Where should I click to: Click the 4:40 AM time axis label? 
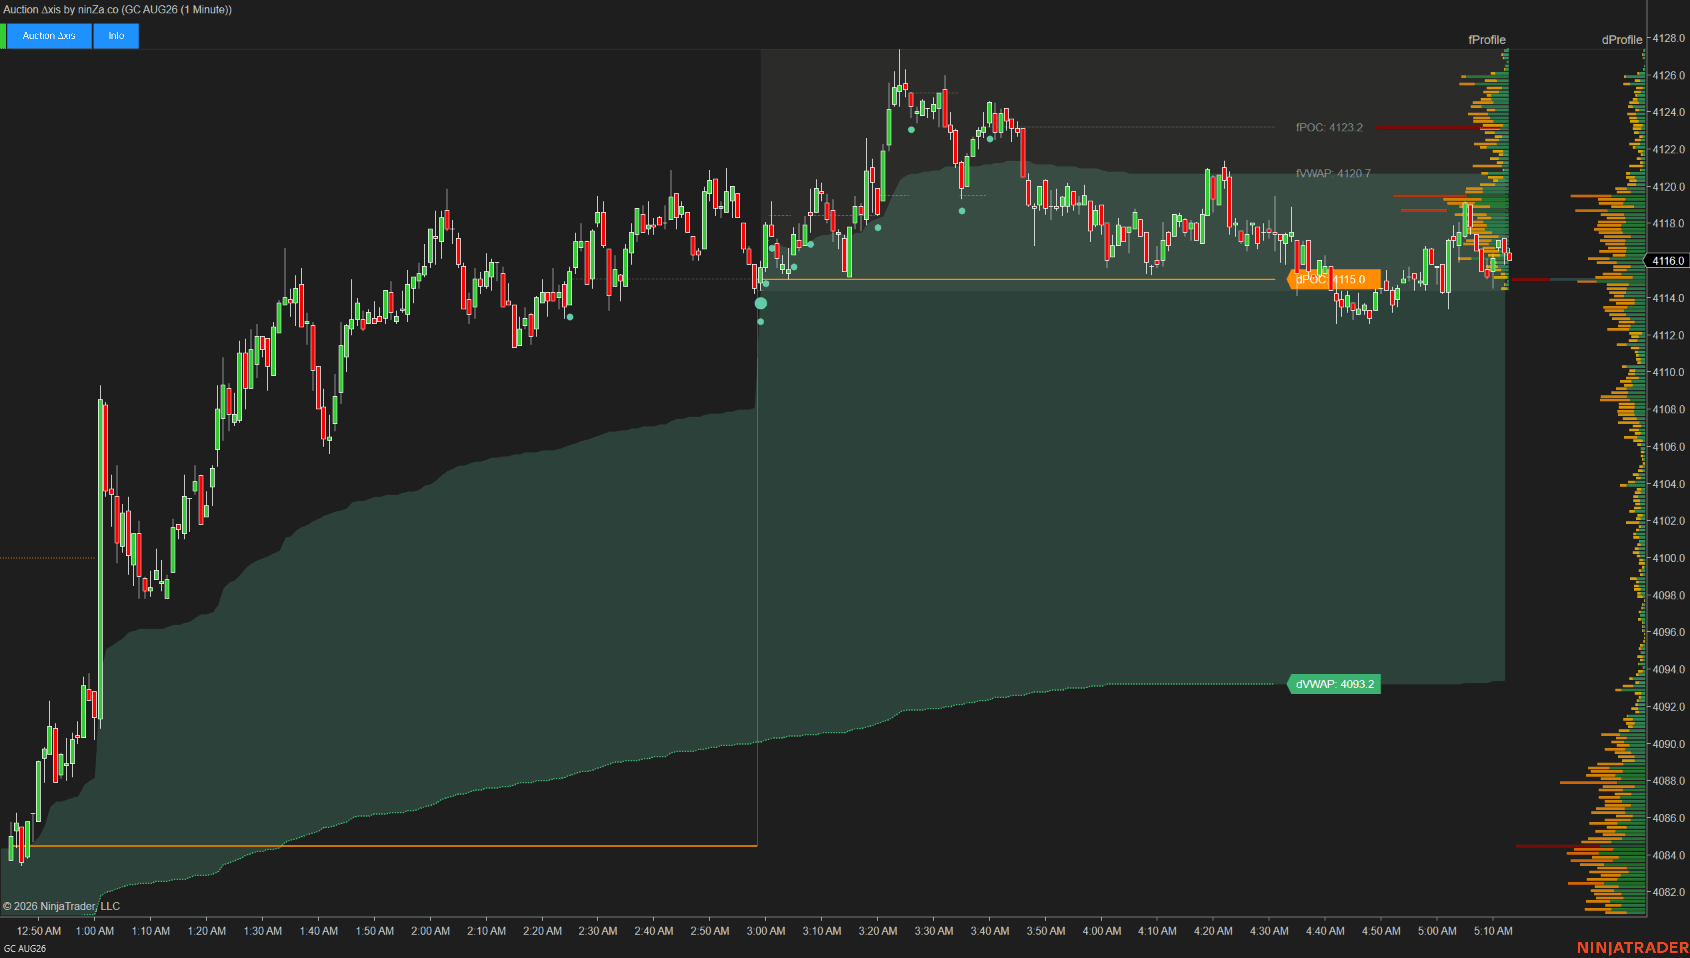(x=1325, y=931)
